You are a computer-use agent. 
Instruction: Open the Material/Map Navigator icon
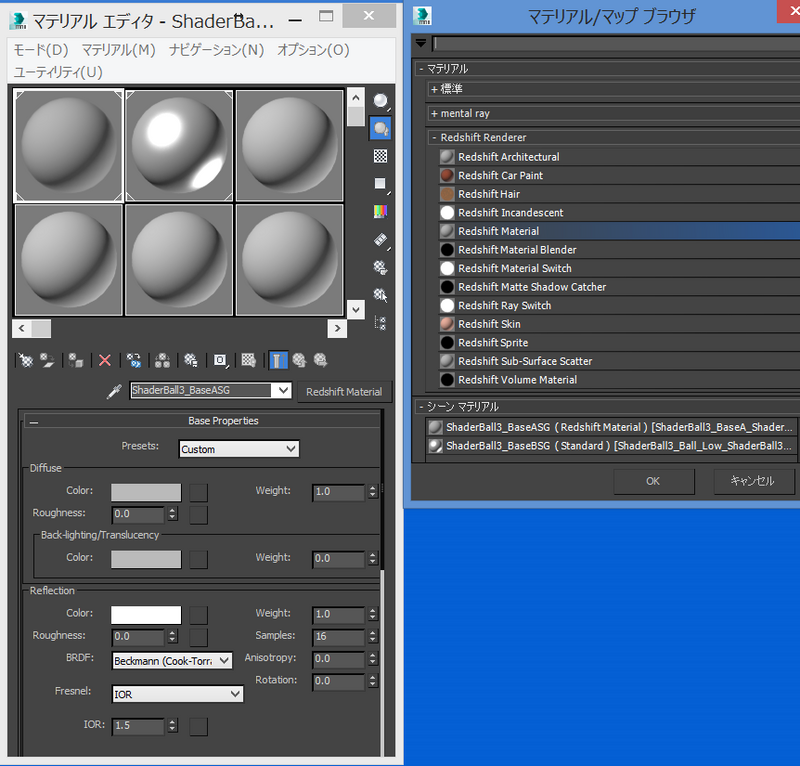pos(381,323)
